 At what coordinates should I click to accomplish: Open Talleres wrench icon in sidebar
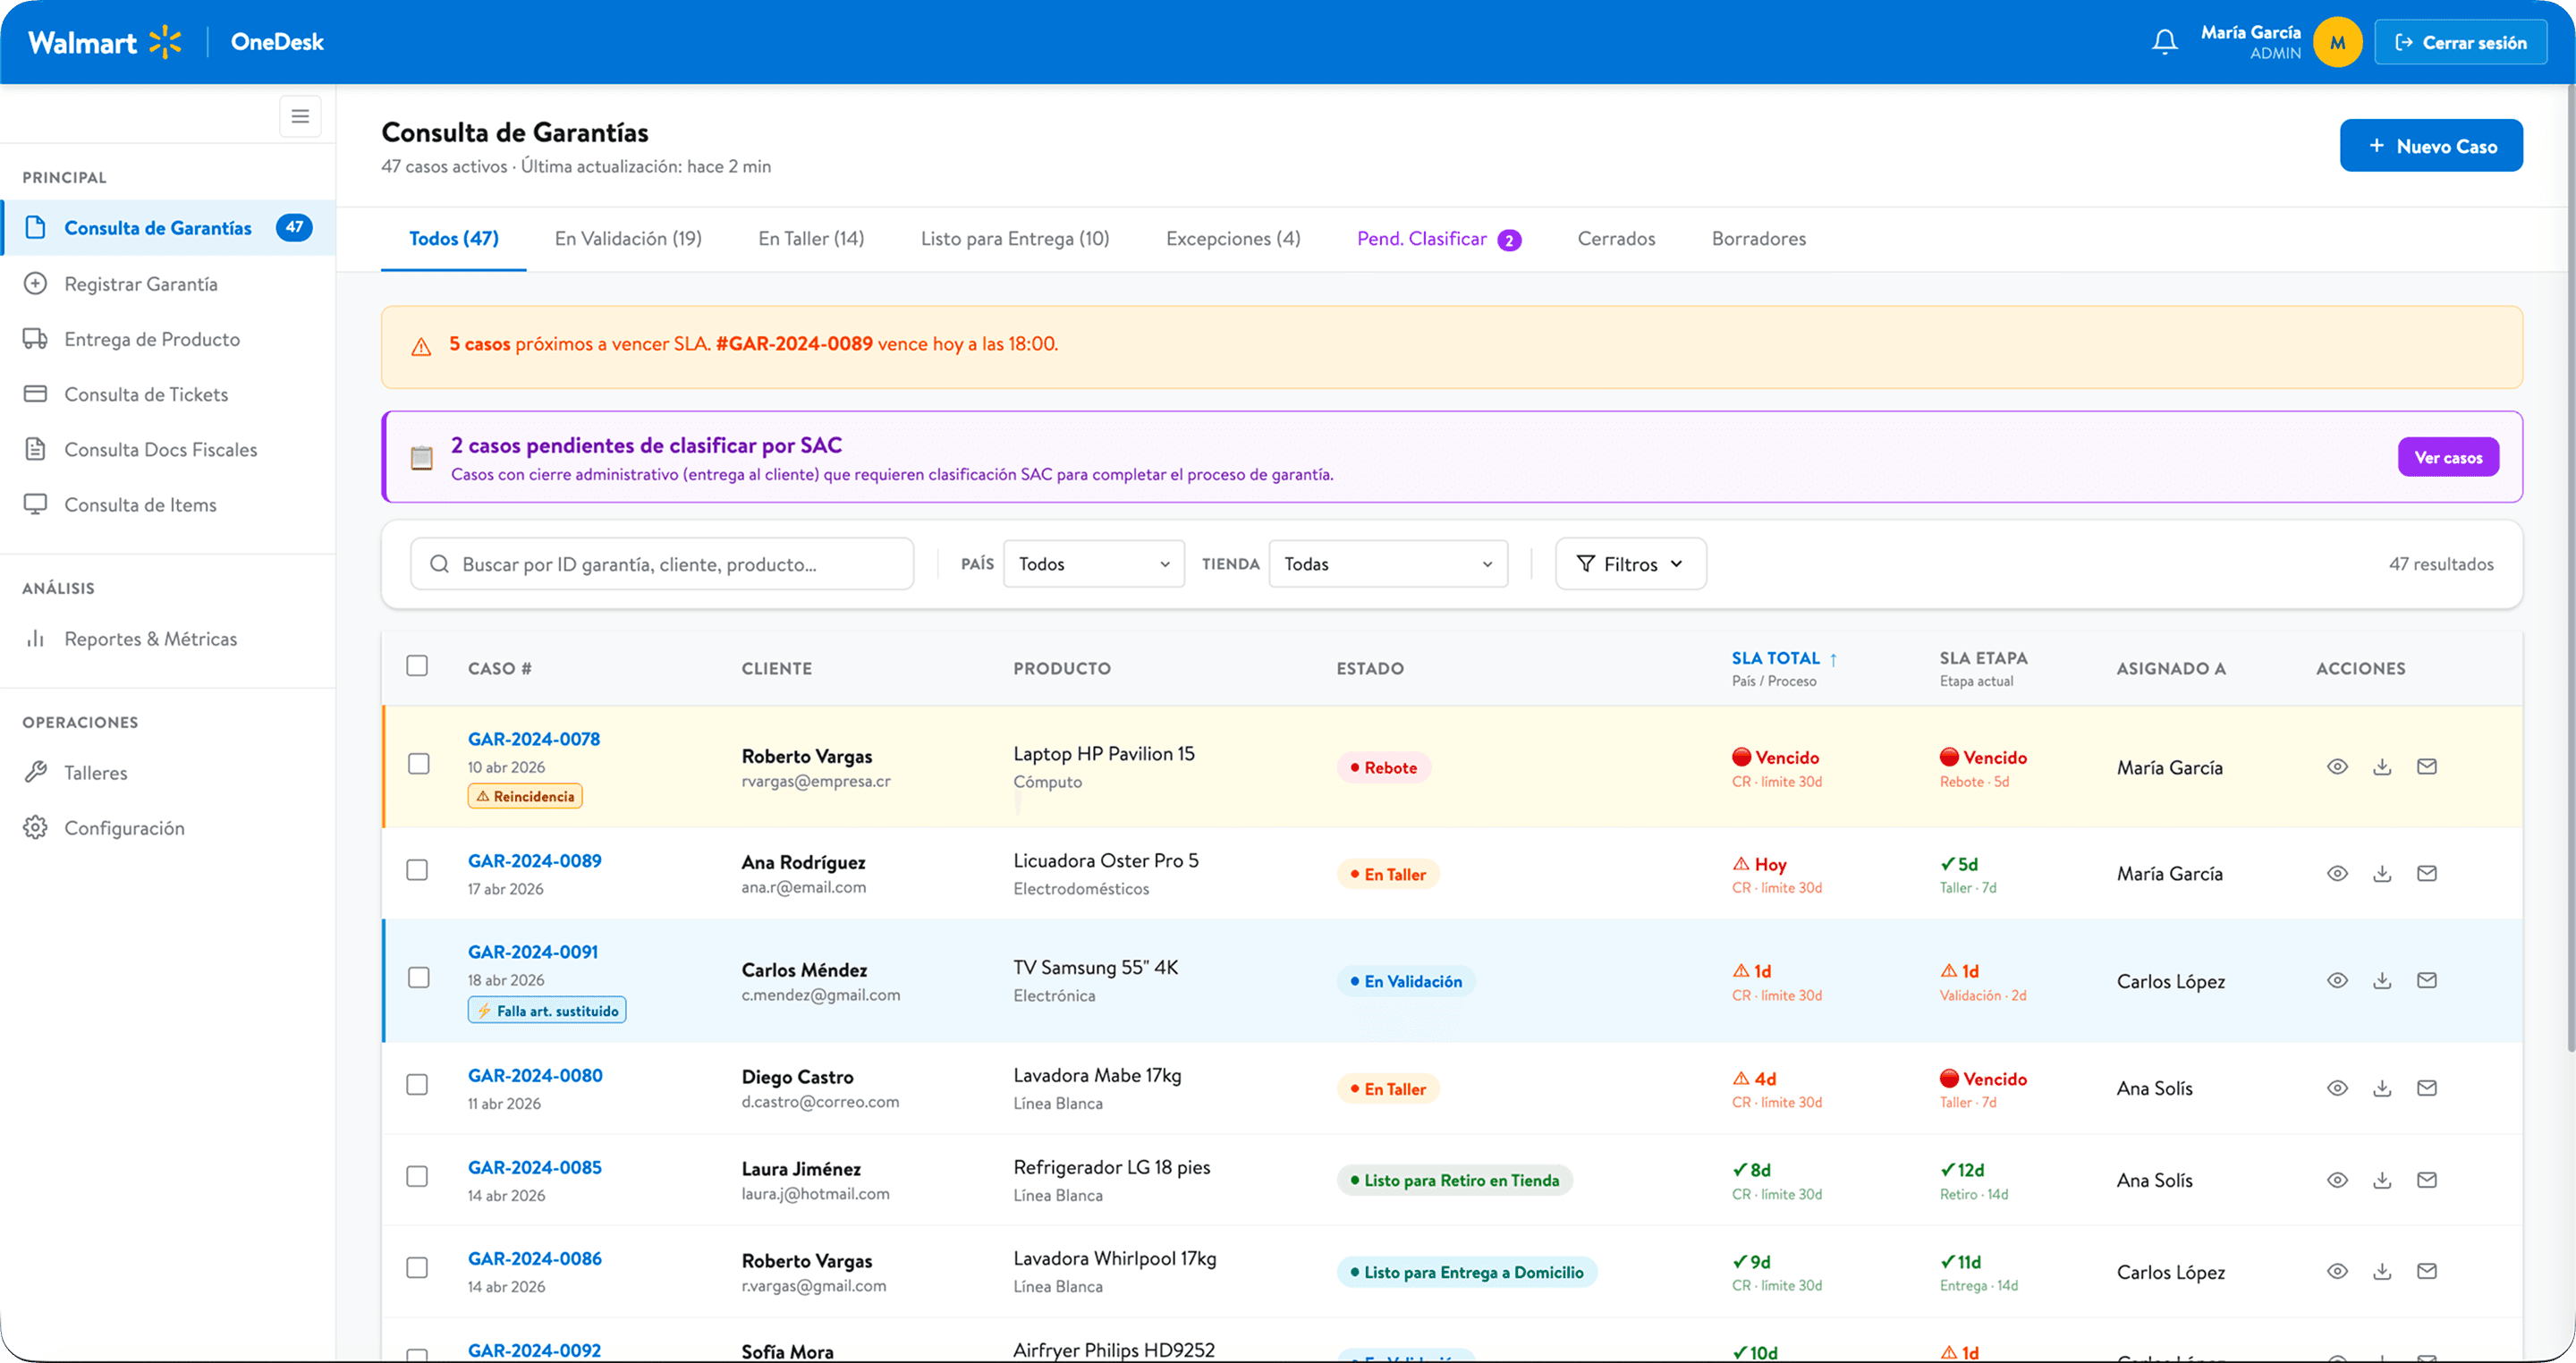36,772
